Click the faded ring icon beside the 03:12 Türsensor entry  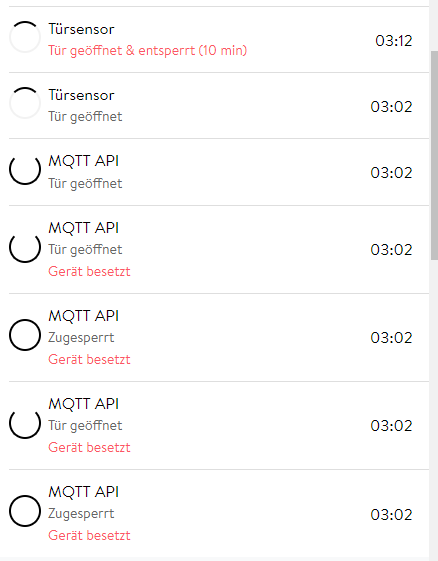[x=25, y=37]
